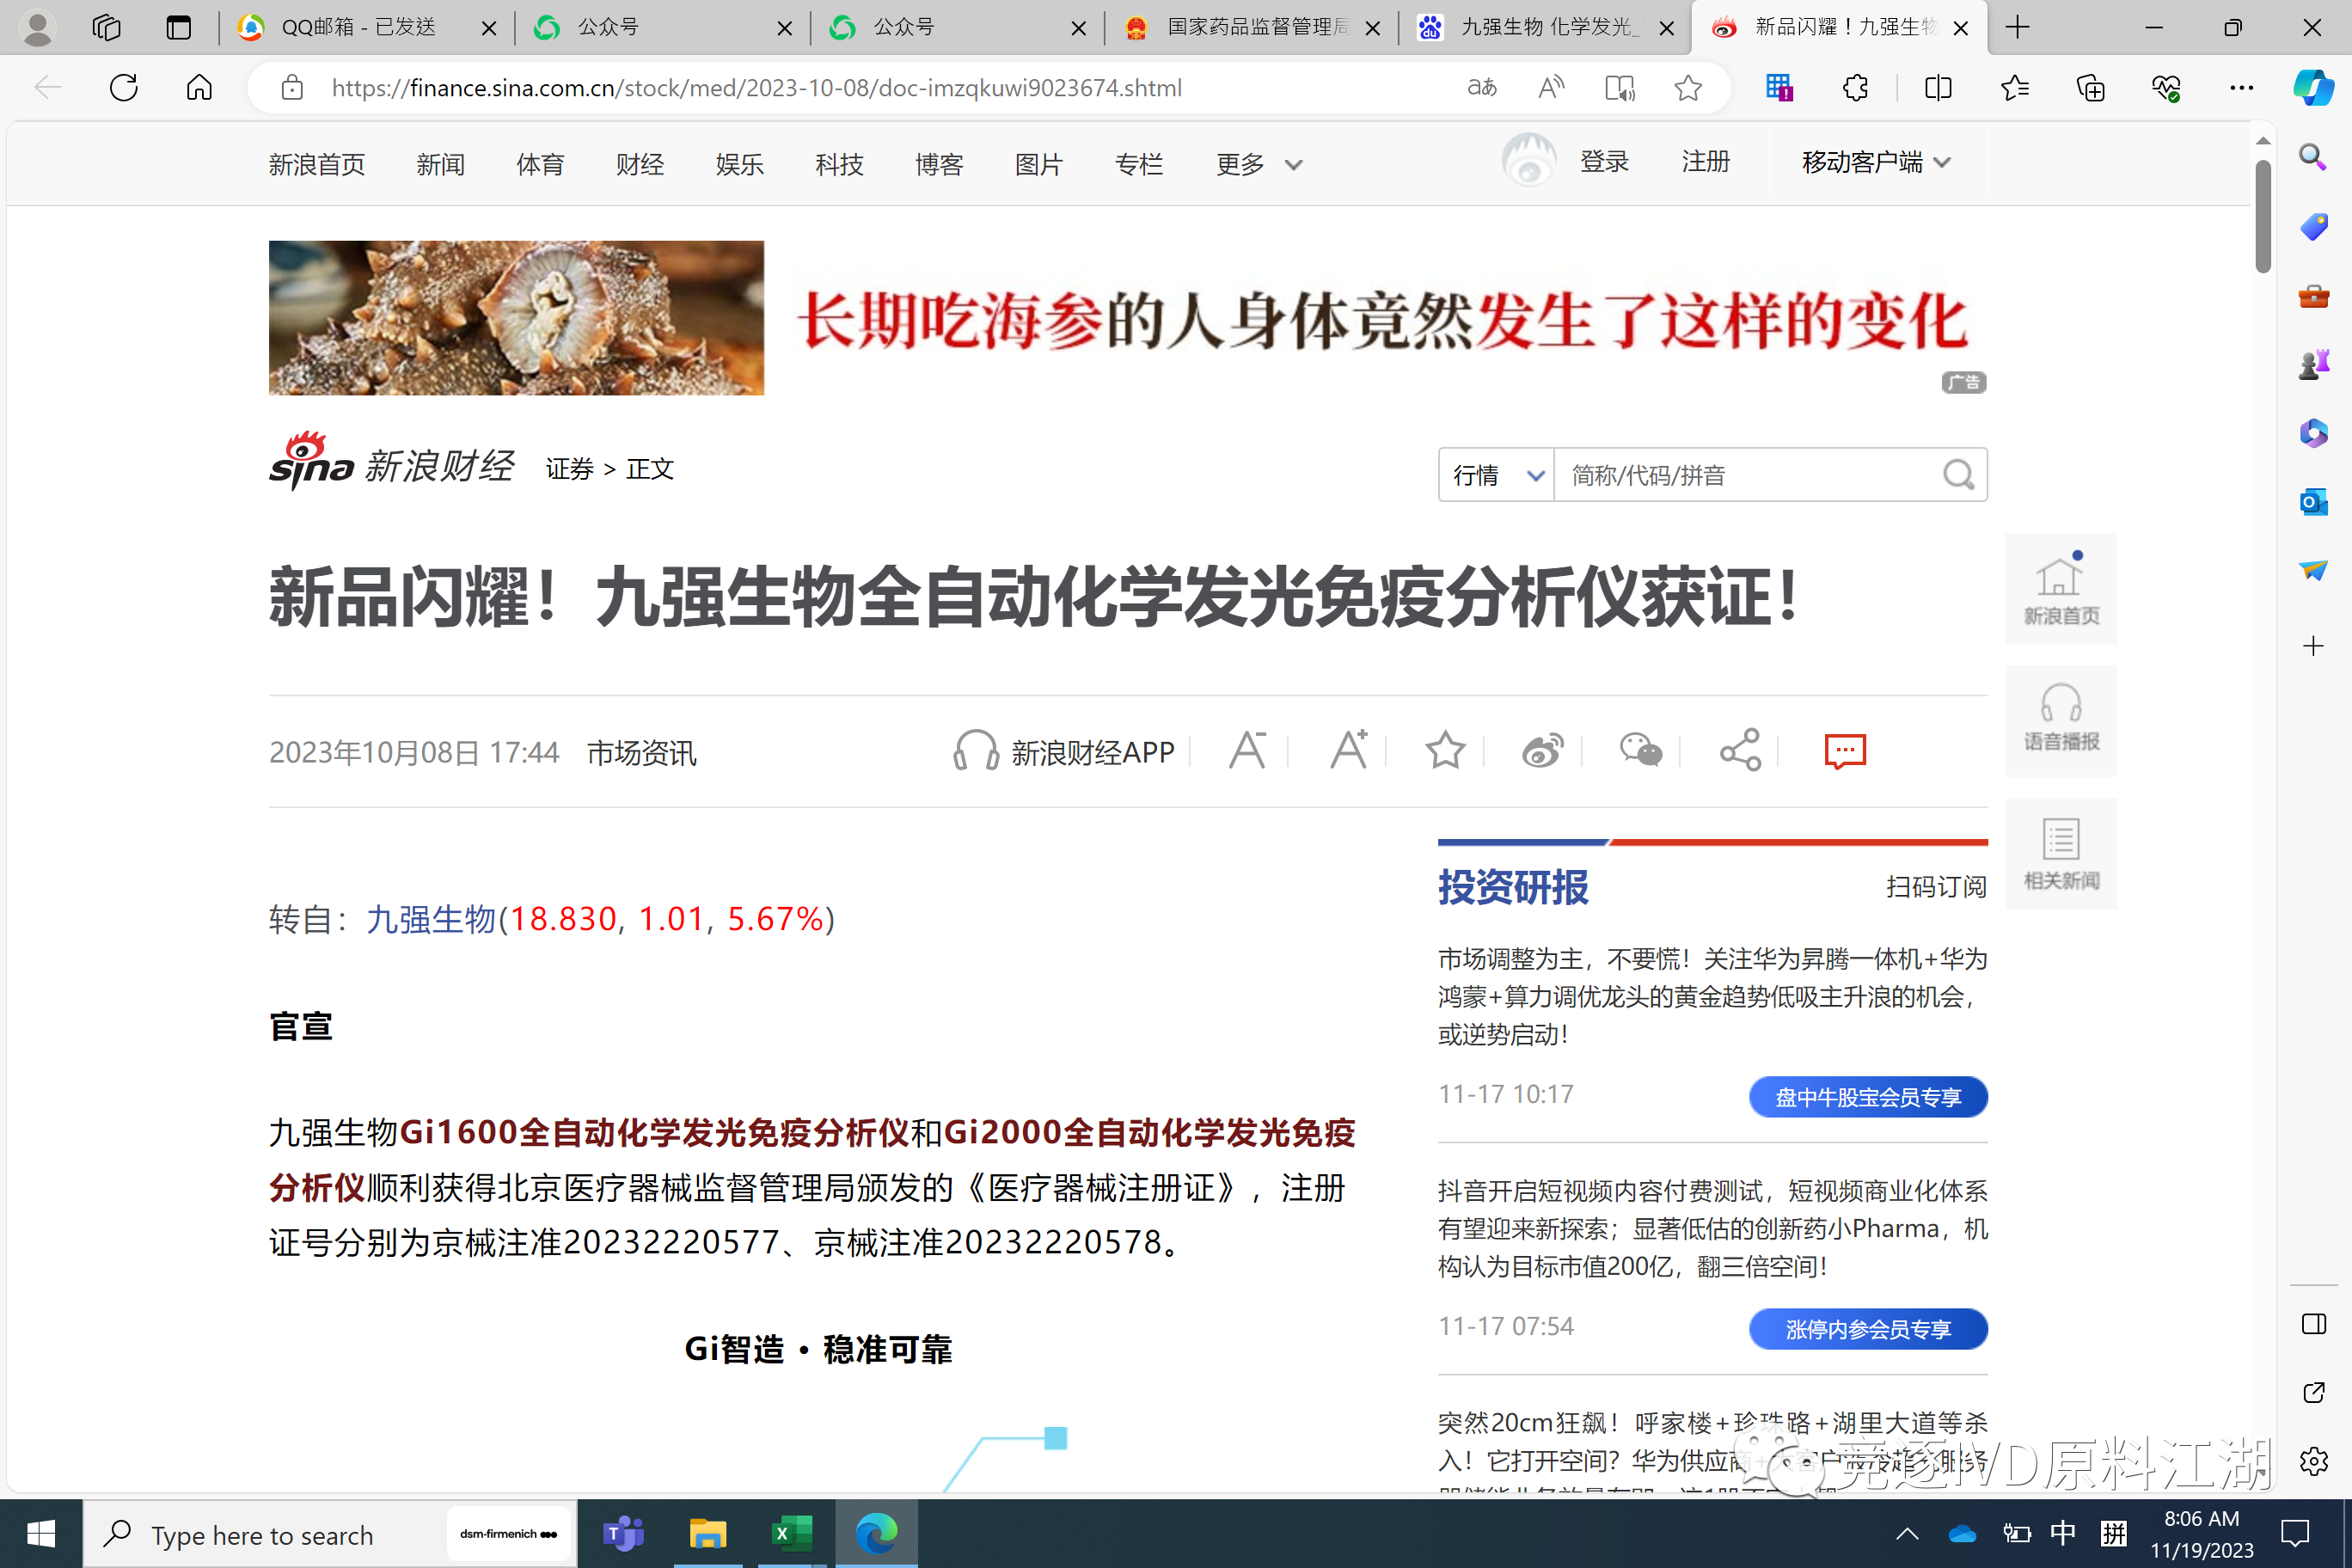
Task: Switch to the 国家药品监督管理局 tab
Action: 1250,28
